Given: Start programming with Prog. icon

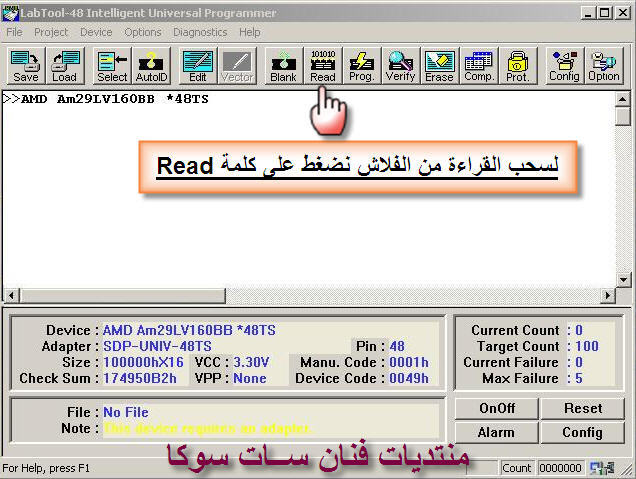Looking at the screenshot, I should pyautogui.click(x=361, y=66).
